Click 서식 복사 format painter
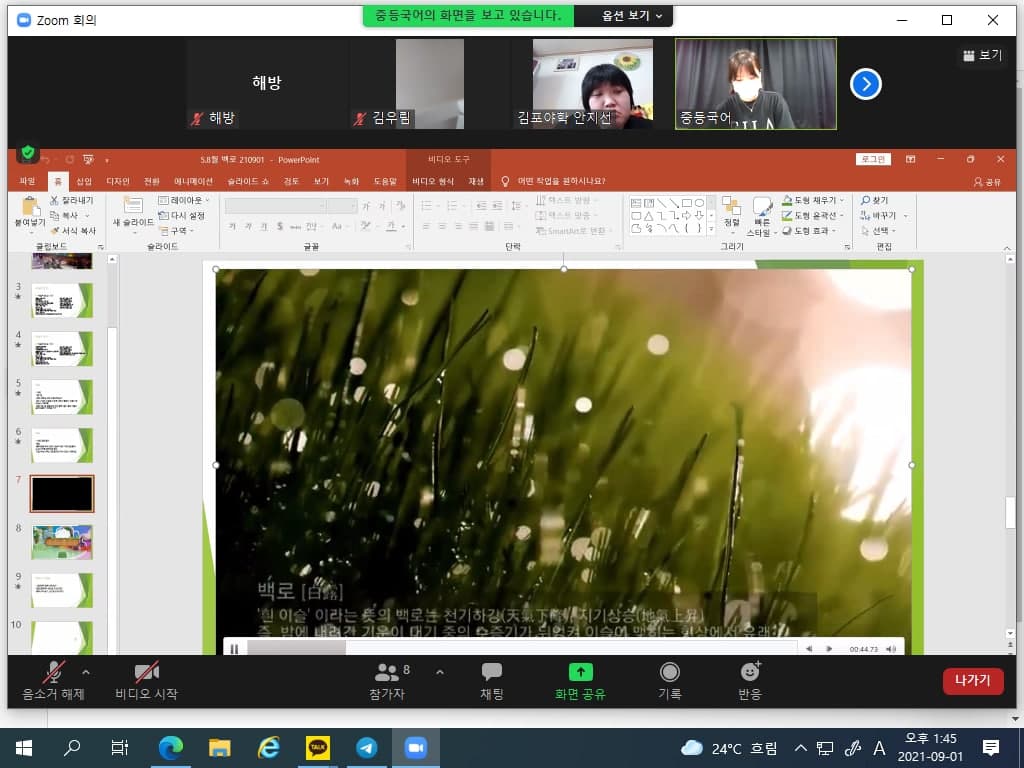Viewport: 1024px width, 768px height. click(73, 231)
